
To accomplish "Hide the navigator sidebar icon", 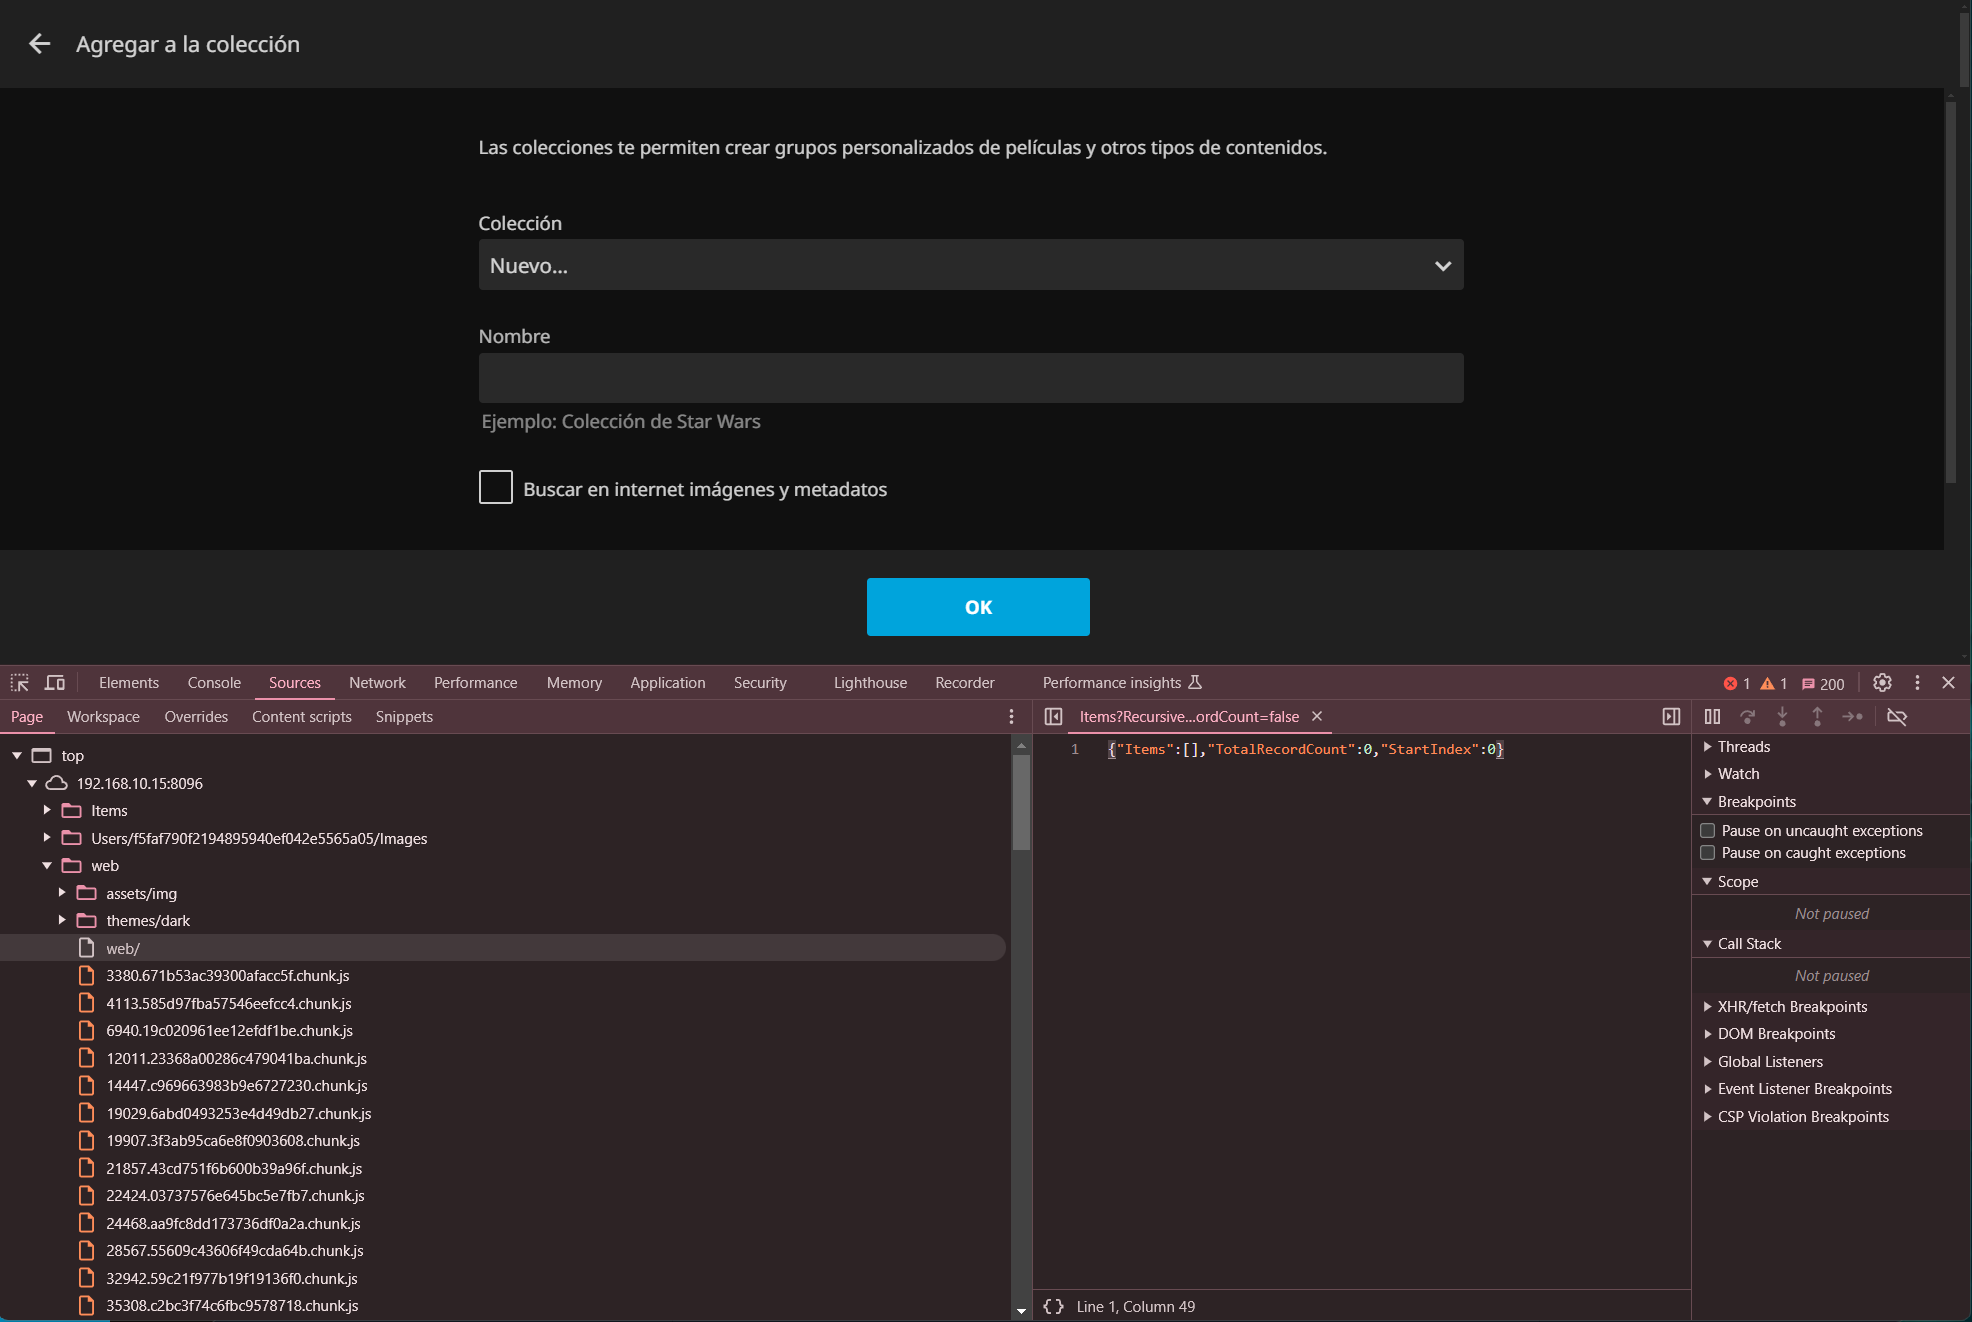I will point(1053,717).
